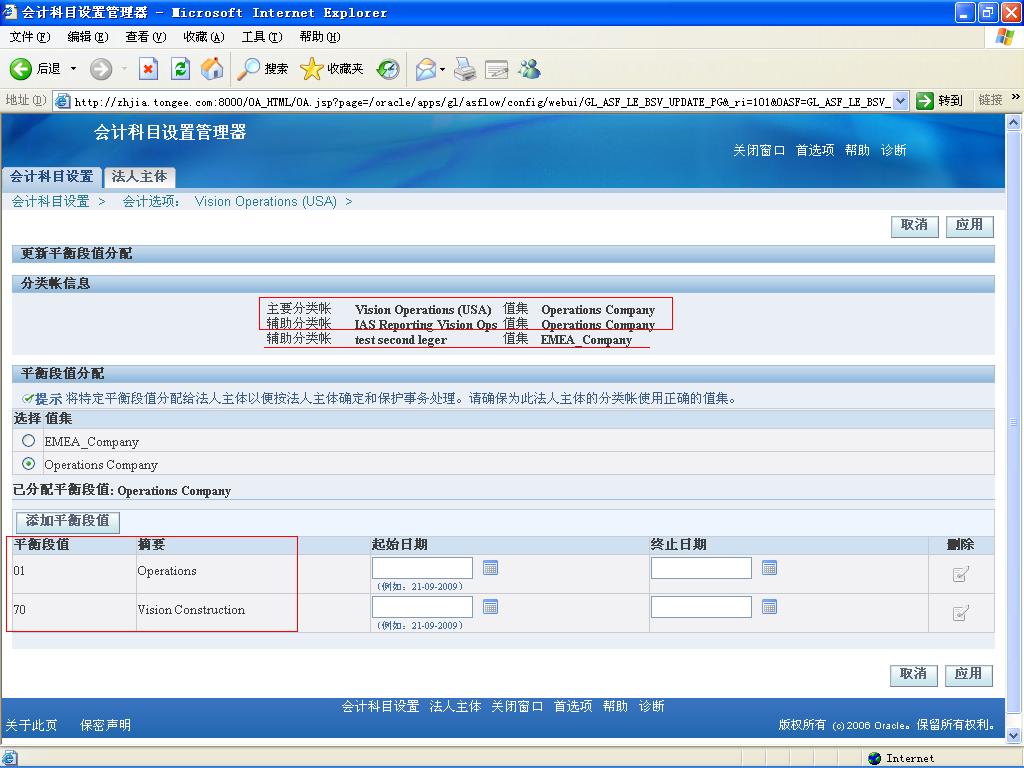Open the 帮助(H) menu

tap(320, 37)
